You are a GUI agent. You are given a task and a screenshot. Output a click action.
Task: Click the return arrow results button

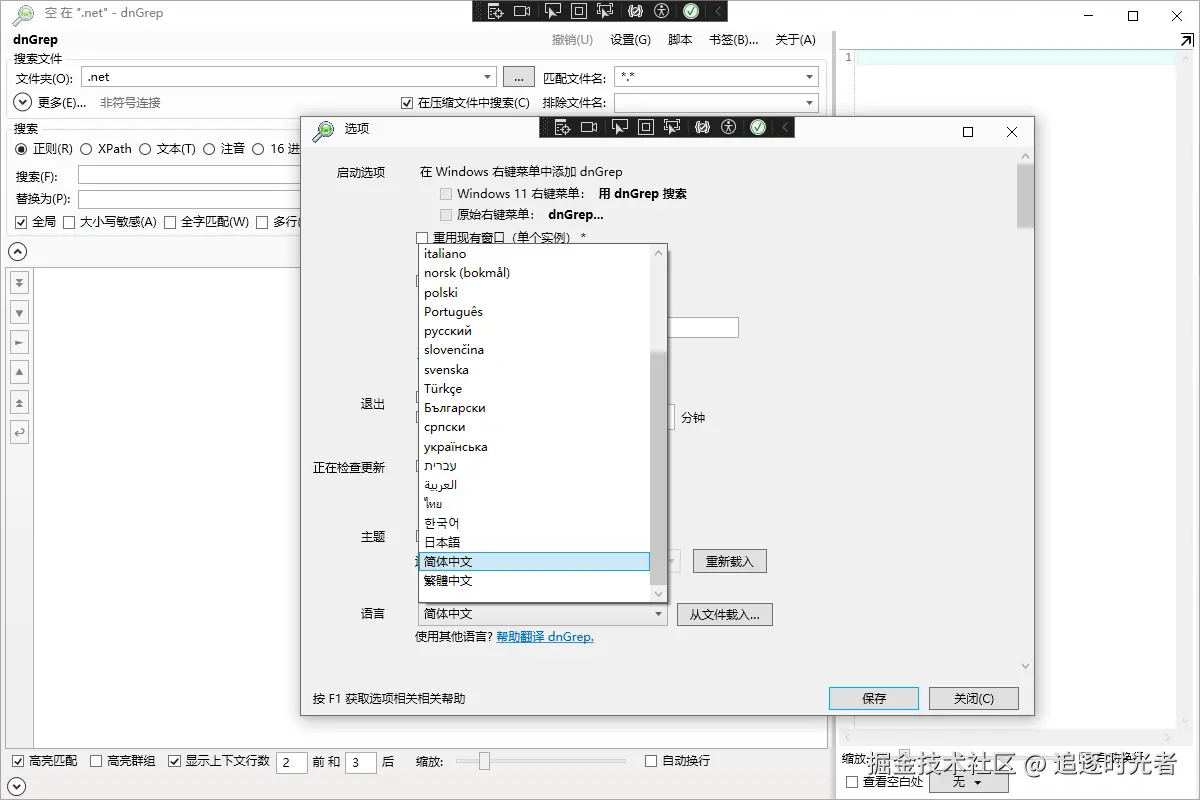(19, 433)
